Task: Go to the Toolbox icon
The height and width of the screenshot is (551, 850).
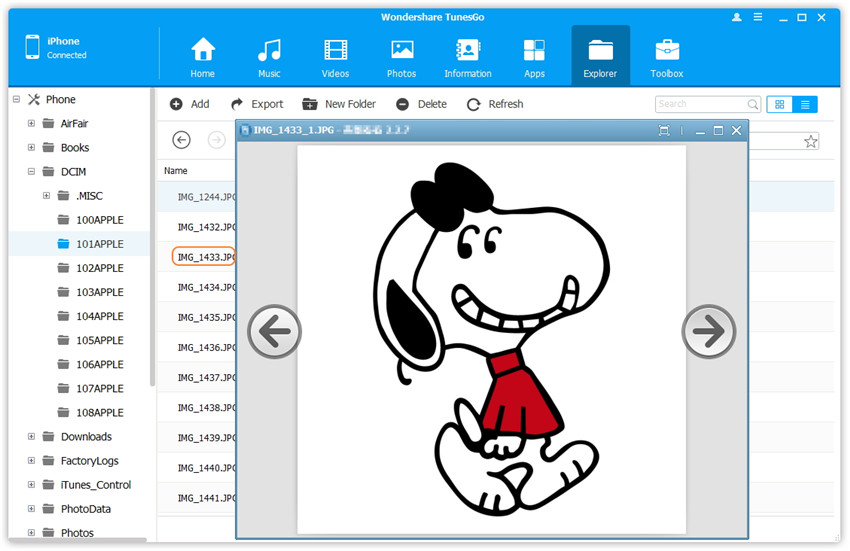Action: (667, 50)
